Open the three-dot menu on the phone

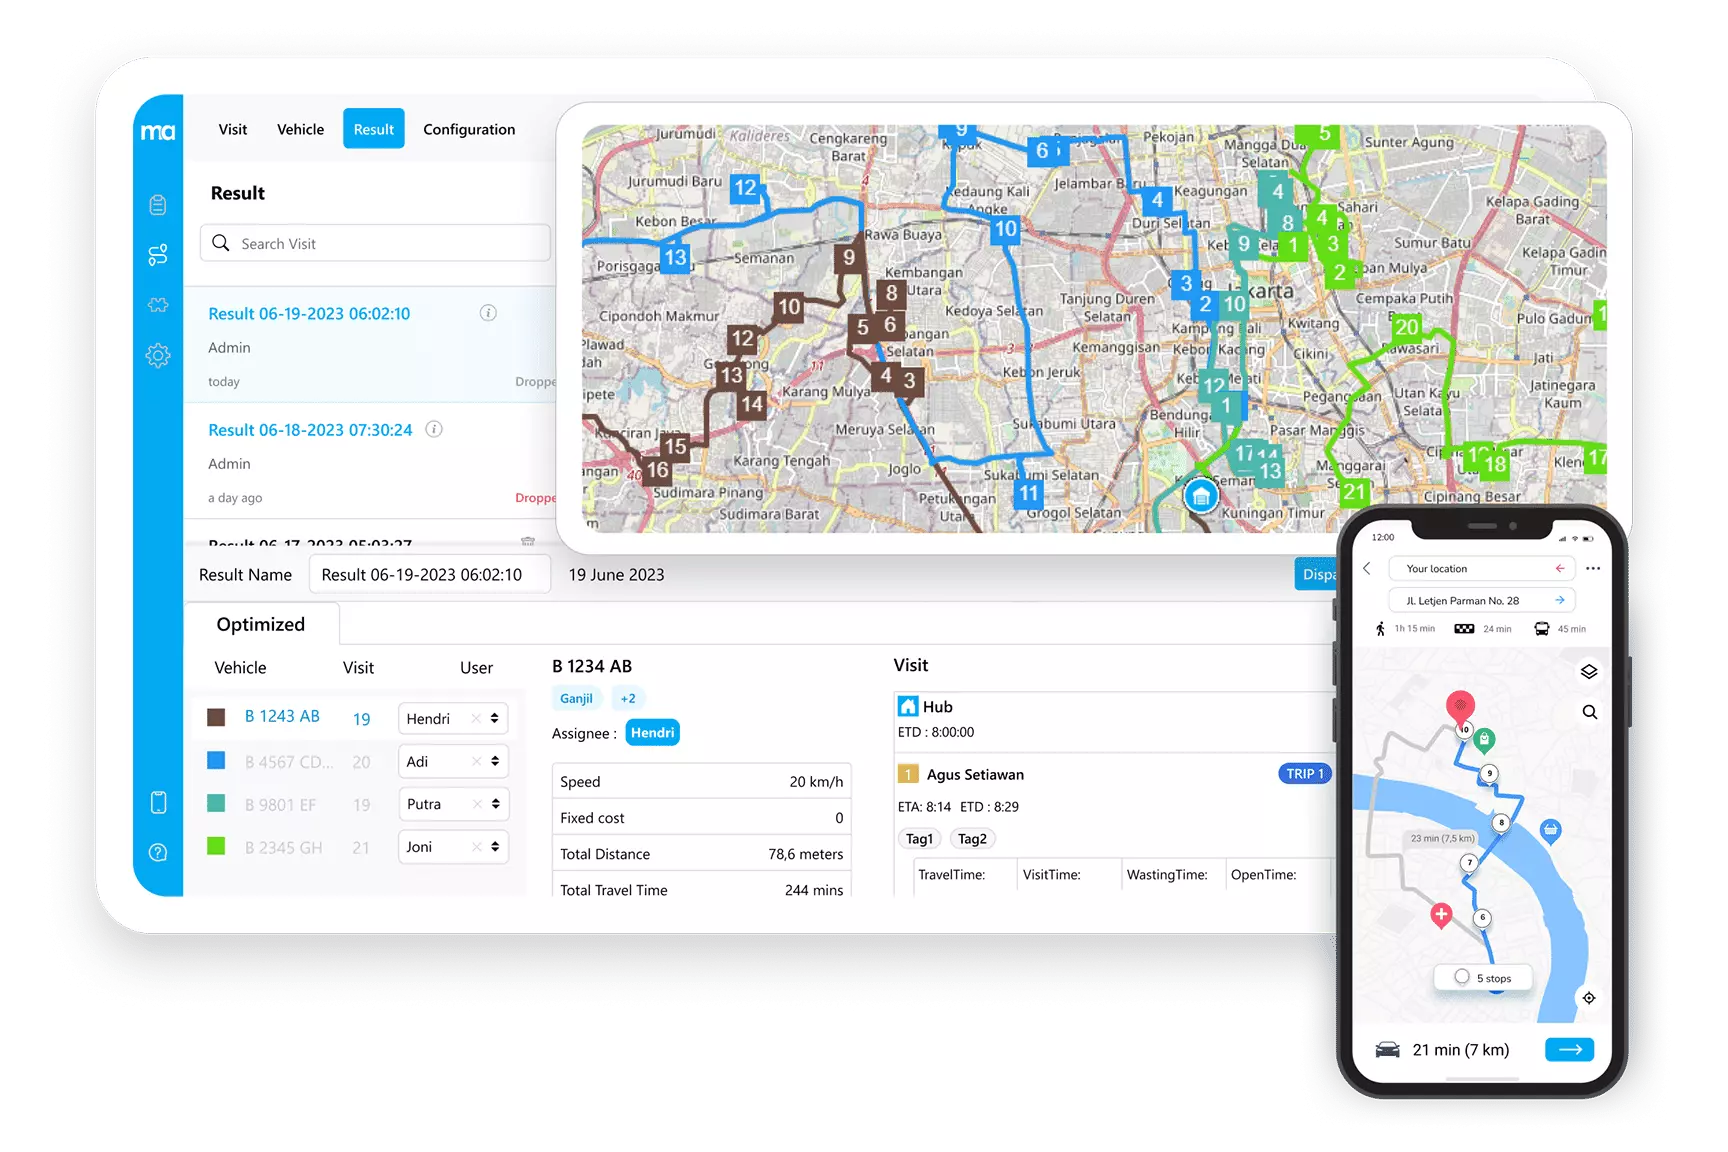(x=1593, y=568)
